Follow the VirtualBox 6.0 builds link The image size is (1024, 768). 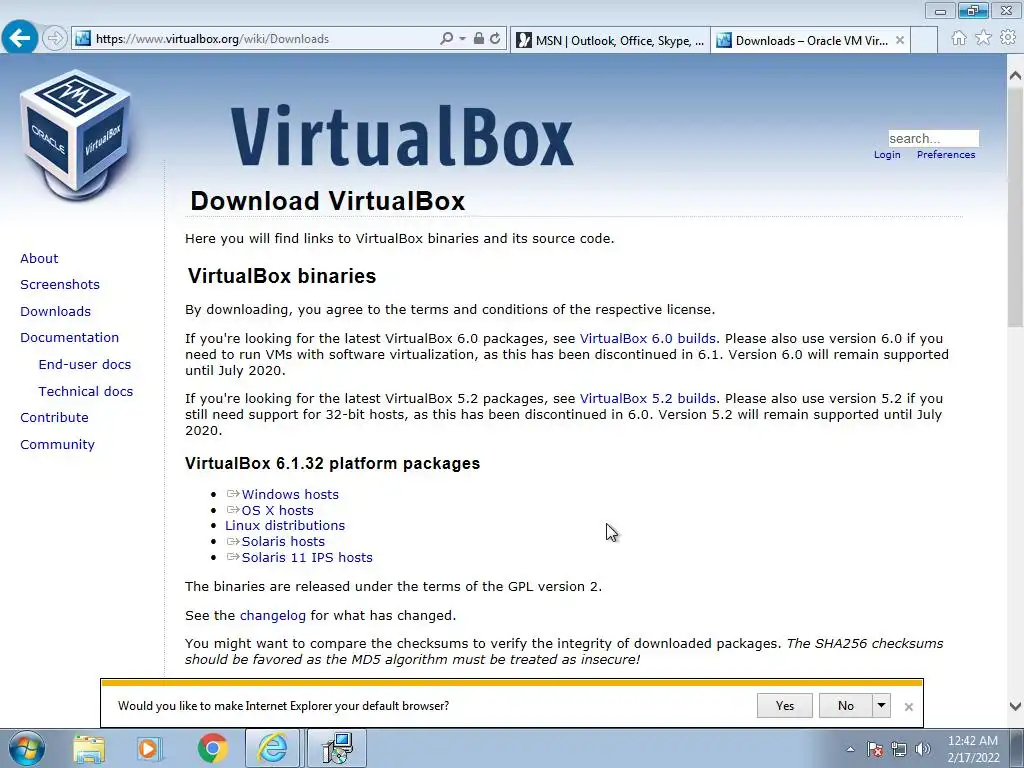coord(648,338)
